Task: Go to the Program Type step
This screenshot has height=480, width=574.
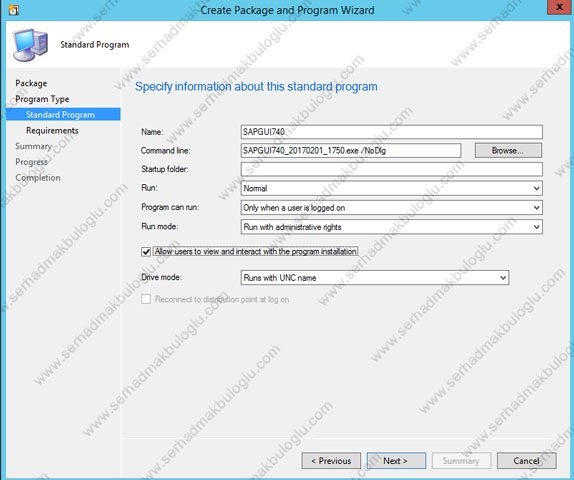Action: 42,99
